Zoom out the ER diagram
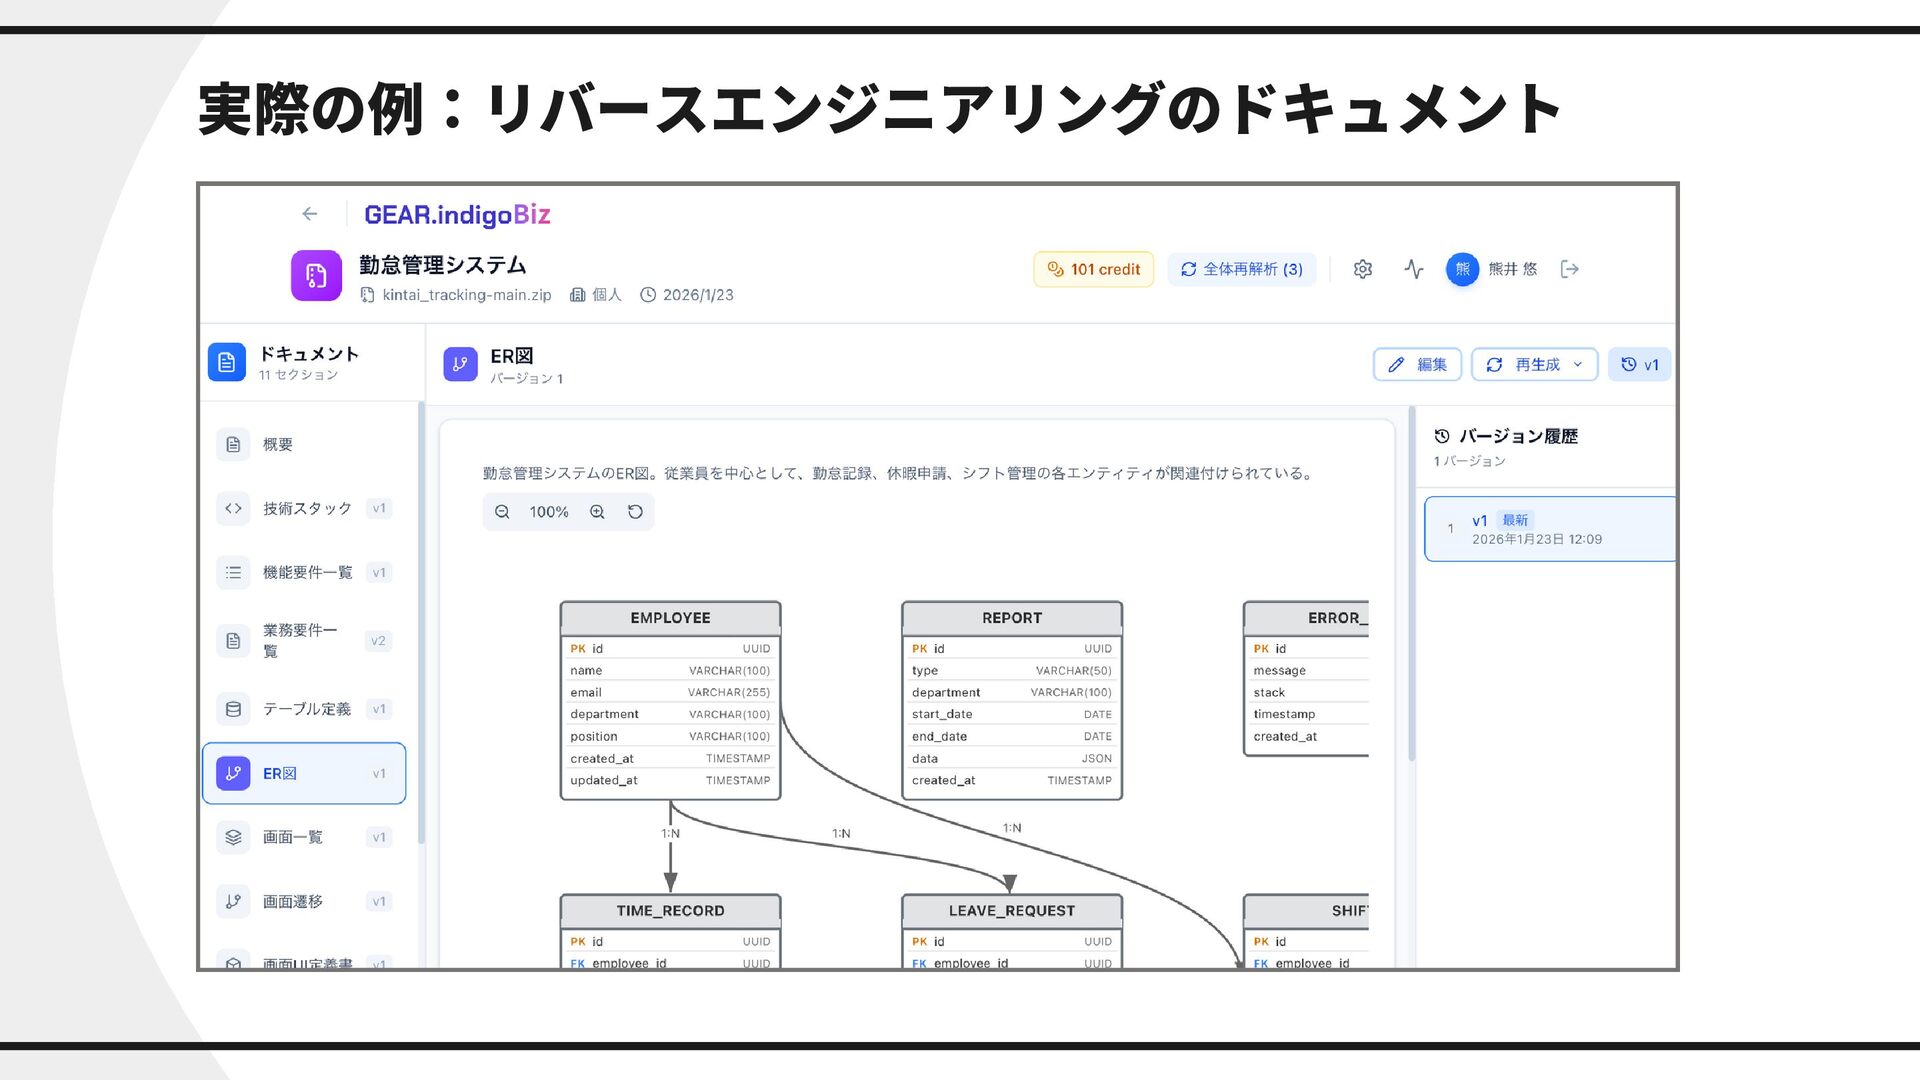This screenshot has height=1080, width=1920. tap(502, 512)
